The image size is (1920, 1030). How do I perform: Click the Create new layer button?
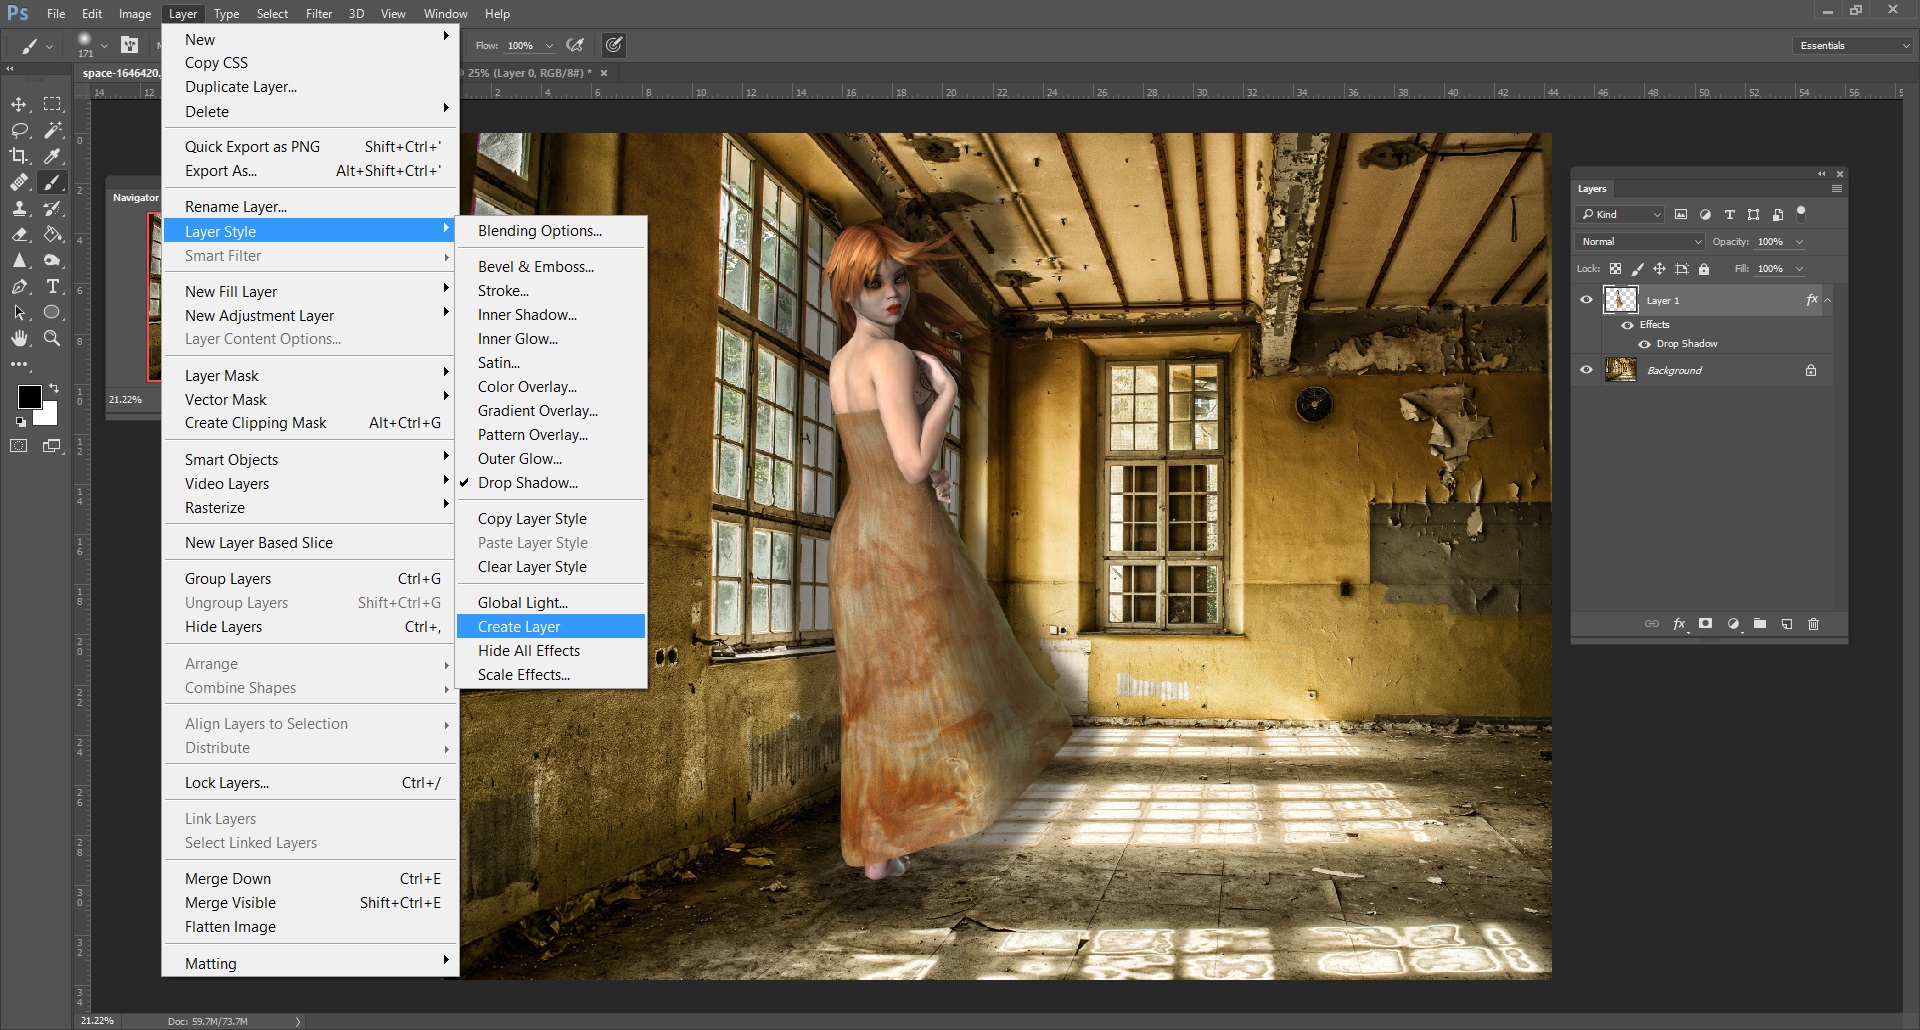click(x=1787, y=624)
